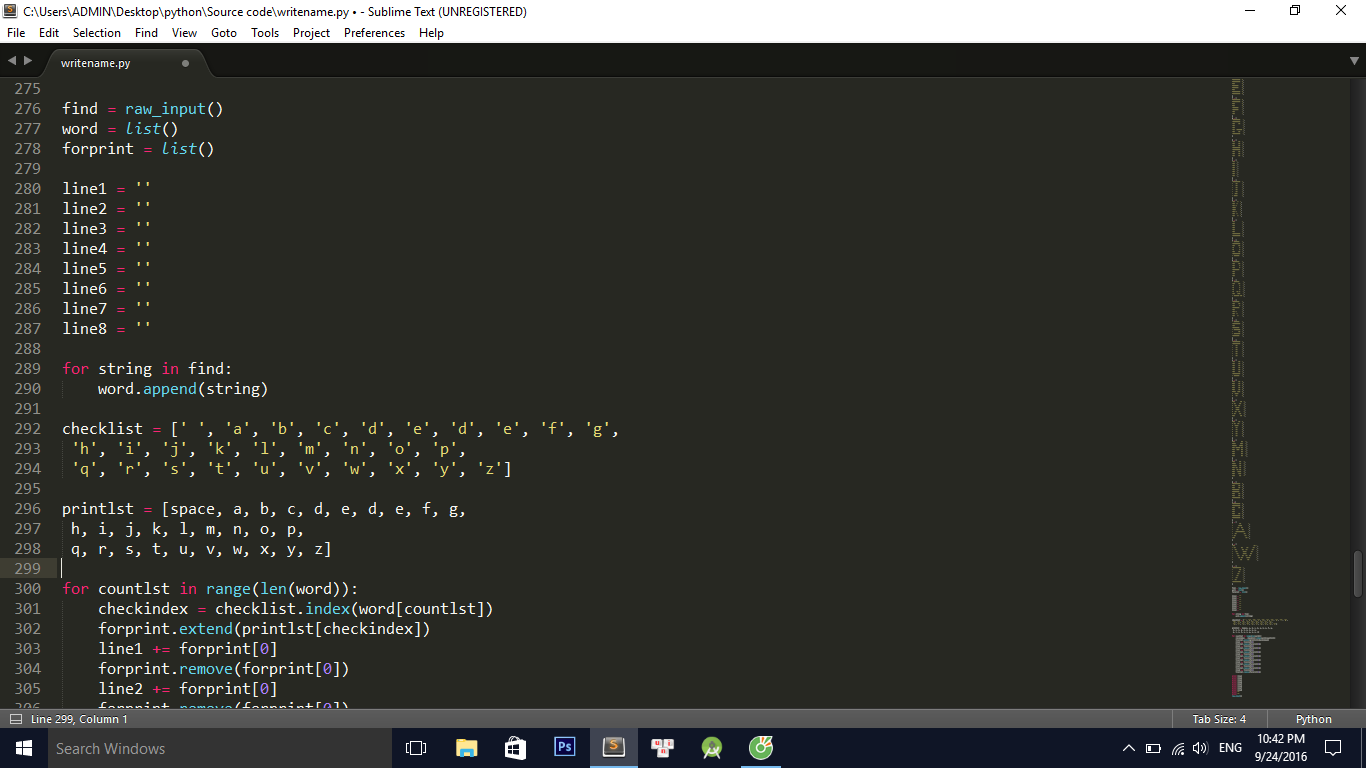This screenshot has height=768, width=1366.
Task: Open the Action Center notifications icon
Action: point(1332,748)
